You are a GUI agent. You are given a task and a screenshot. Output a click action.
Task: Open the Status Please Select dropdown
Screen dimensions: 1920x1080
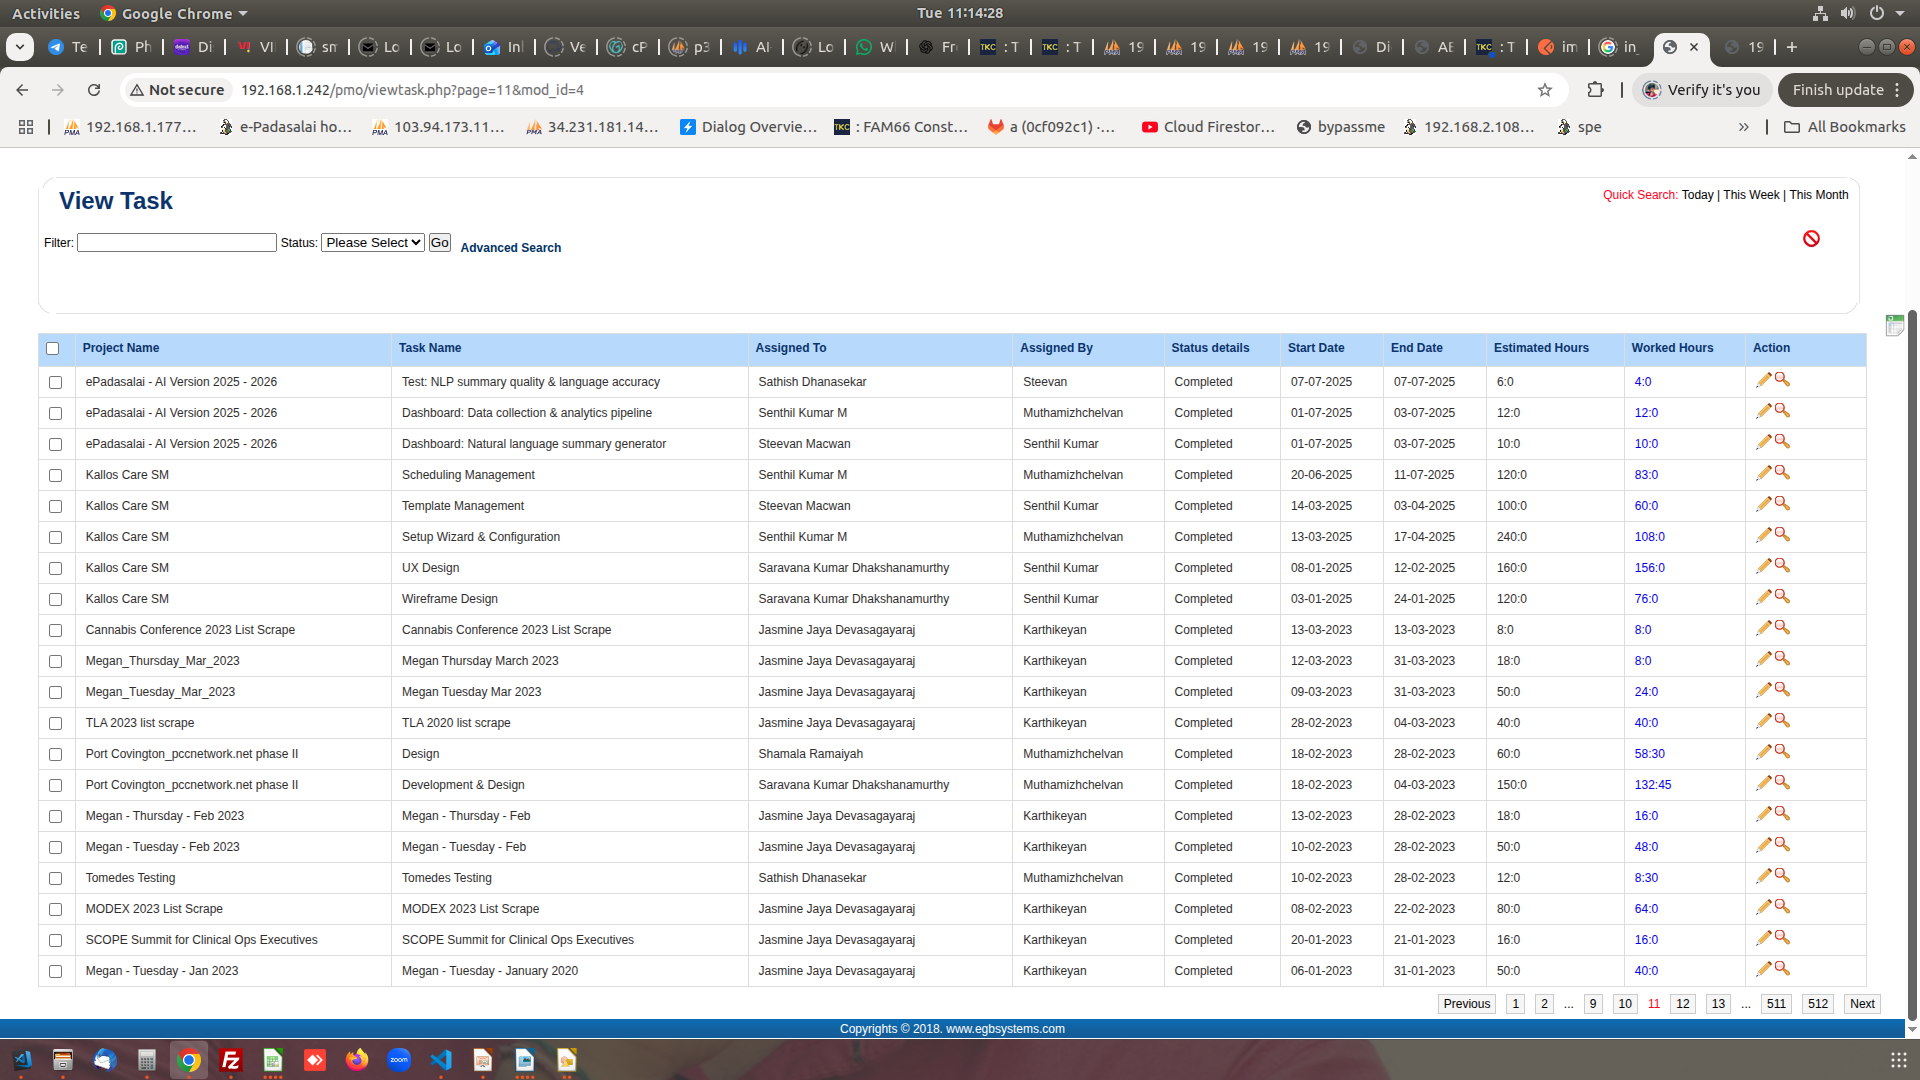(x=372, y=243)
